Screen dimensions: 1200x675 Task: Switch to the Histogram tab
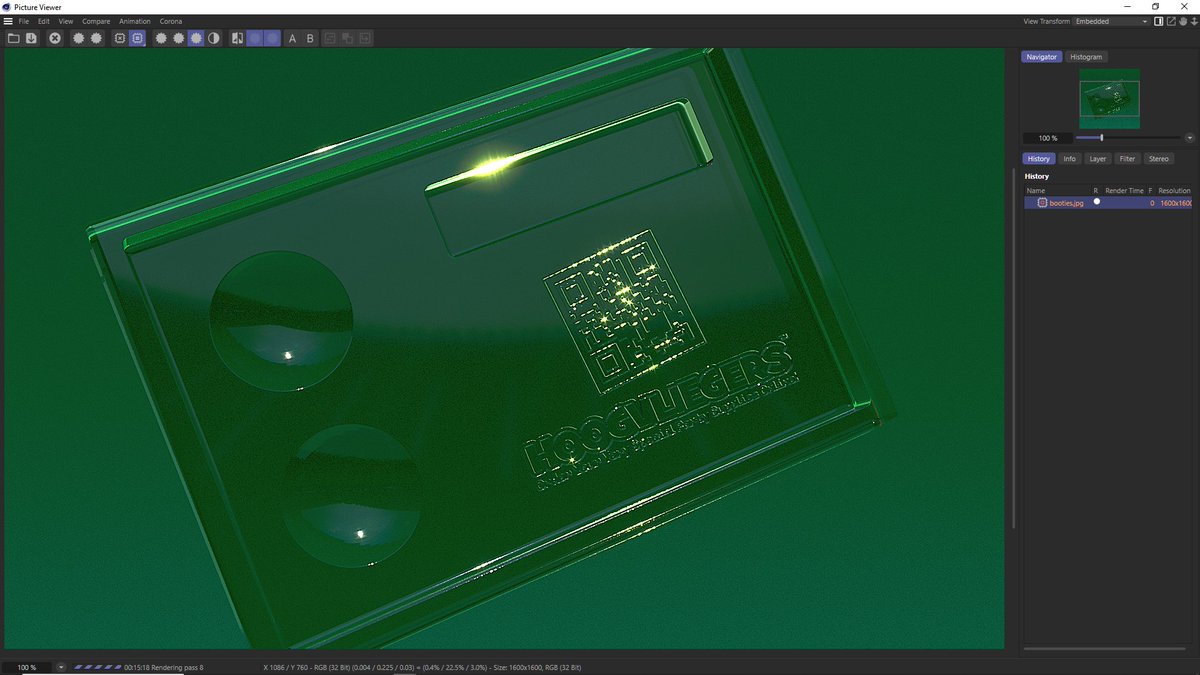(x=1086, y=57)
